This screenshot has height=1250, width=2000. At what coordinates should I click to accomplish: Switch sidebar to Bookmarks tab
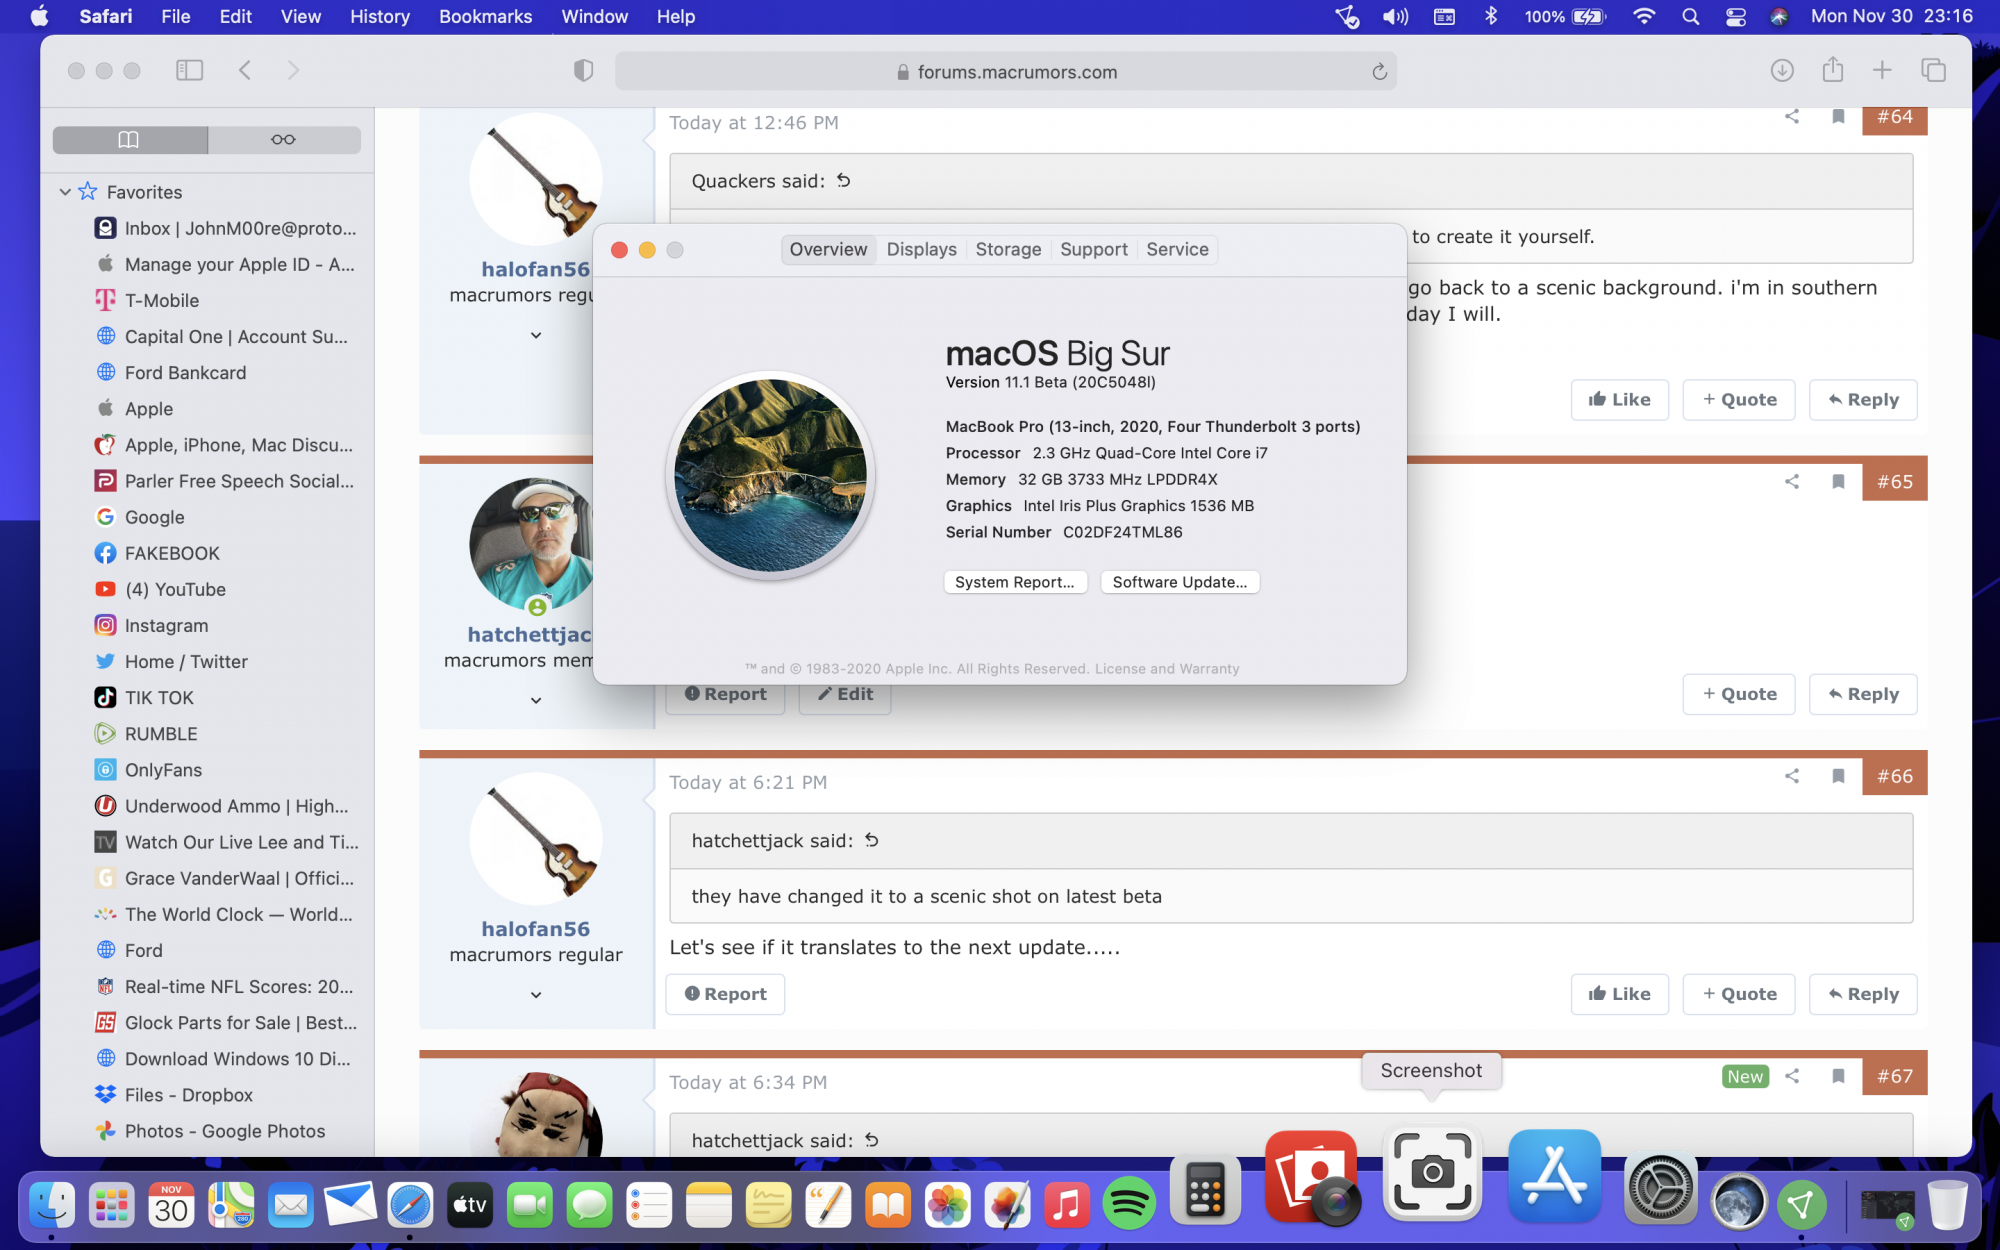click(x=130, y=140)
